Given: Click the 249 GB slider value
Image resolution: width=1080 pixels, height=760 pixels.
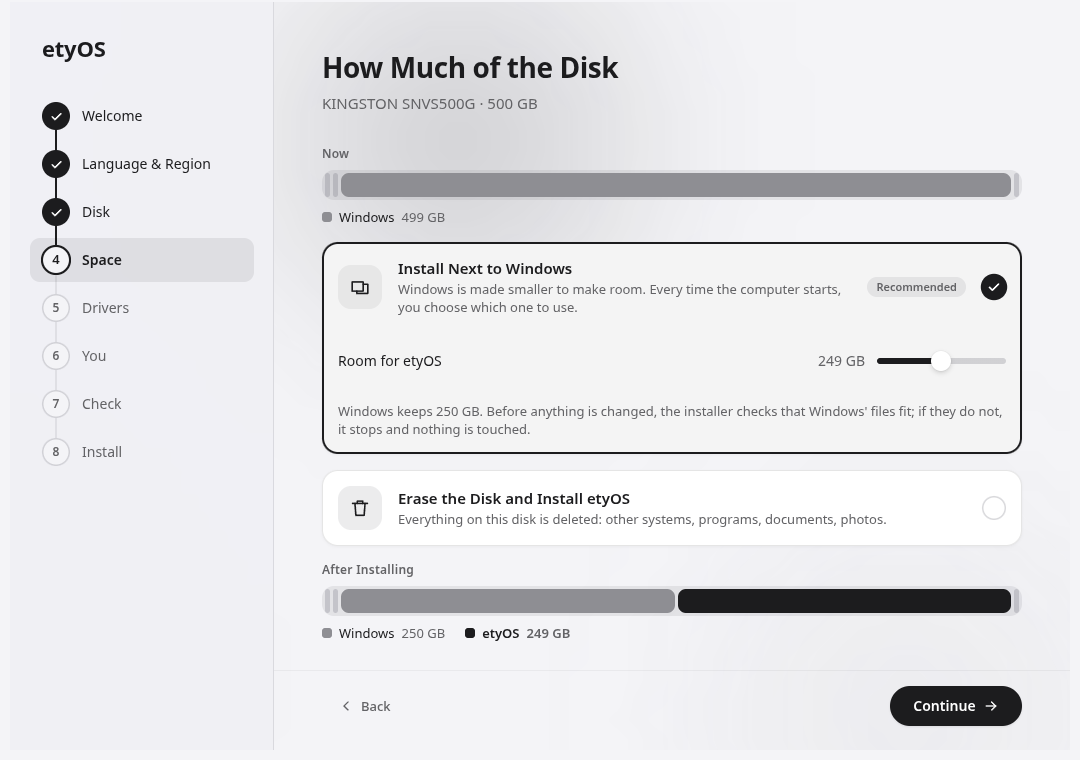Looking at the screenshot, I should pyautogui.click(x=841, y=361).
